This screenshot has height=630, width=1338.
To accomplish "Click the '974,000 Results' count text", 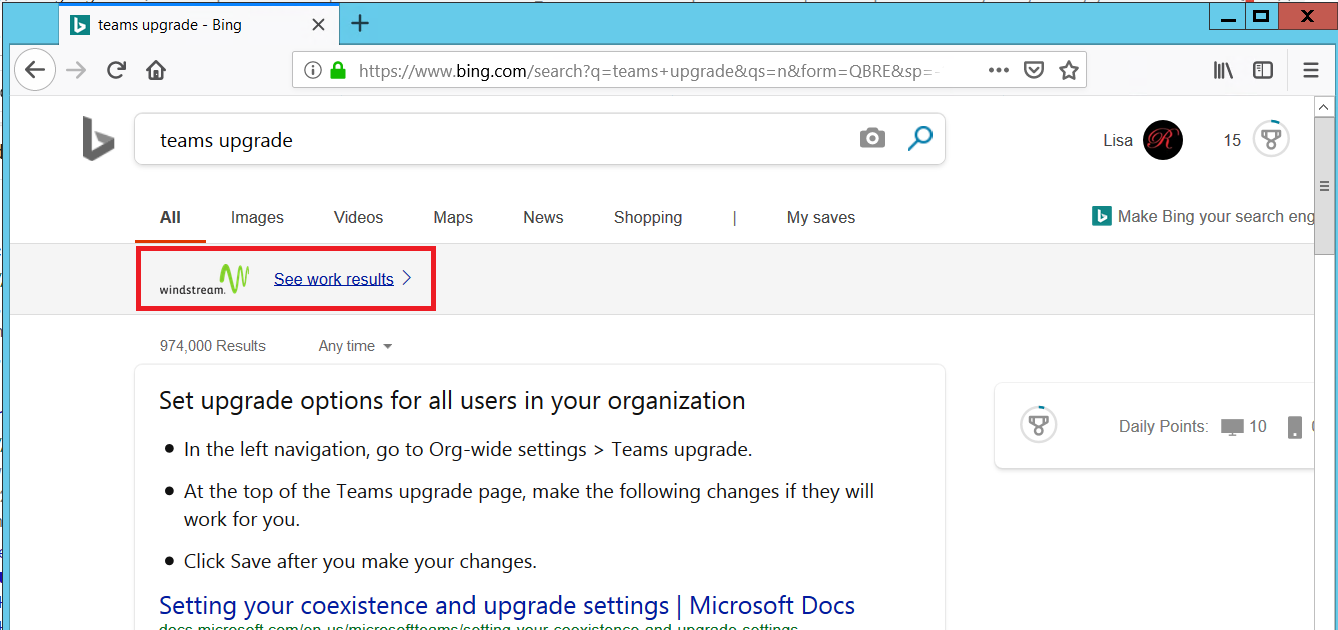I will pos(213,346).
